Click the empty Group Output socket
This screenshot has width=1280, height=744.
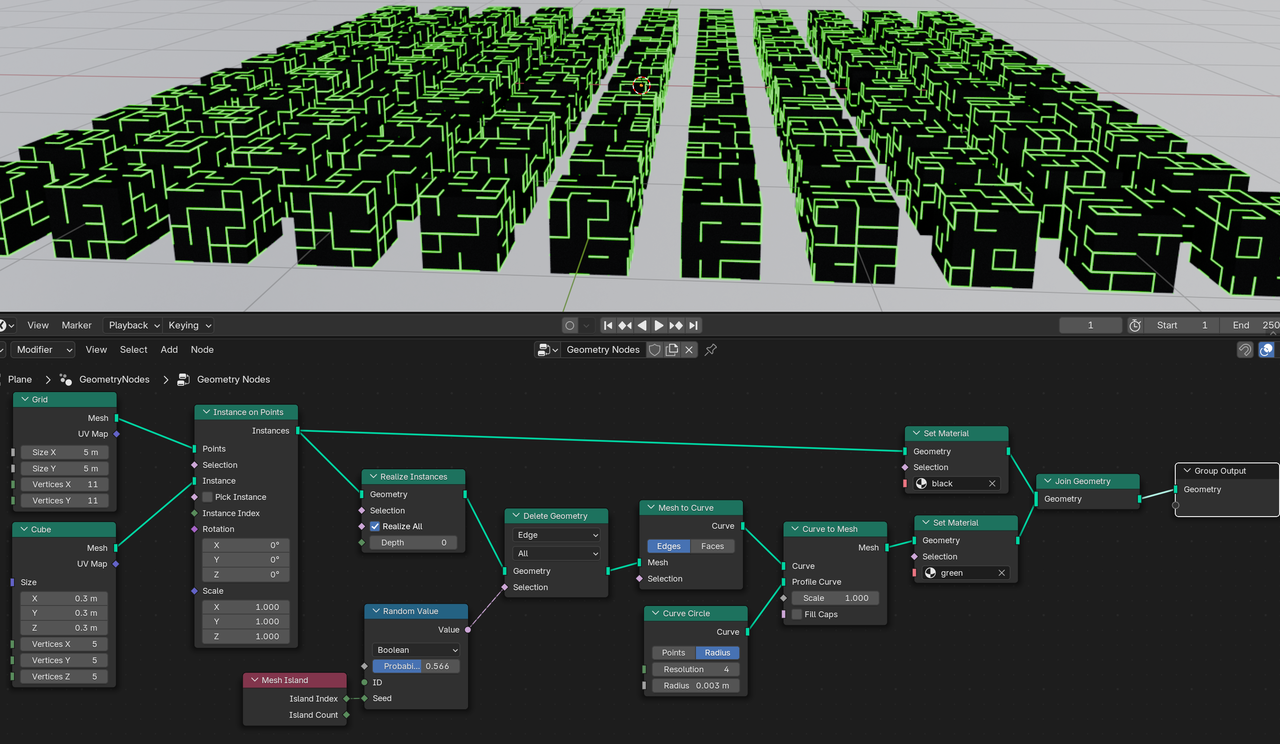pyautogui.click(x=1176, y=505)
